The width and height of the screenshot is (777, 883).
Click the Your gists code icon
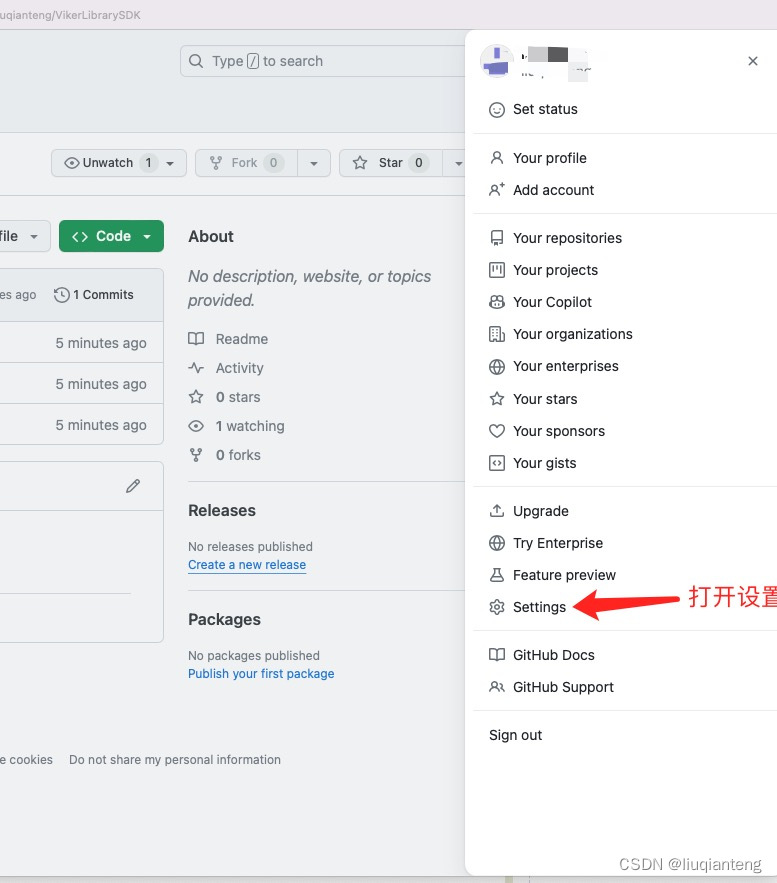497,463
